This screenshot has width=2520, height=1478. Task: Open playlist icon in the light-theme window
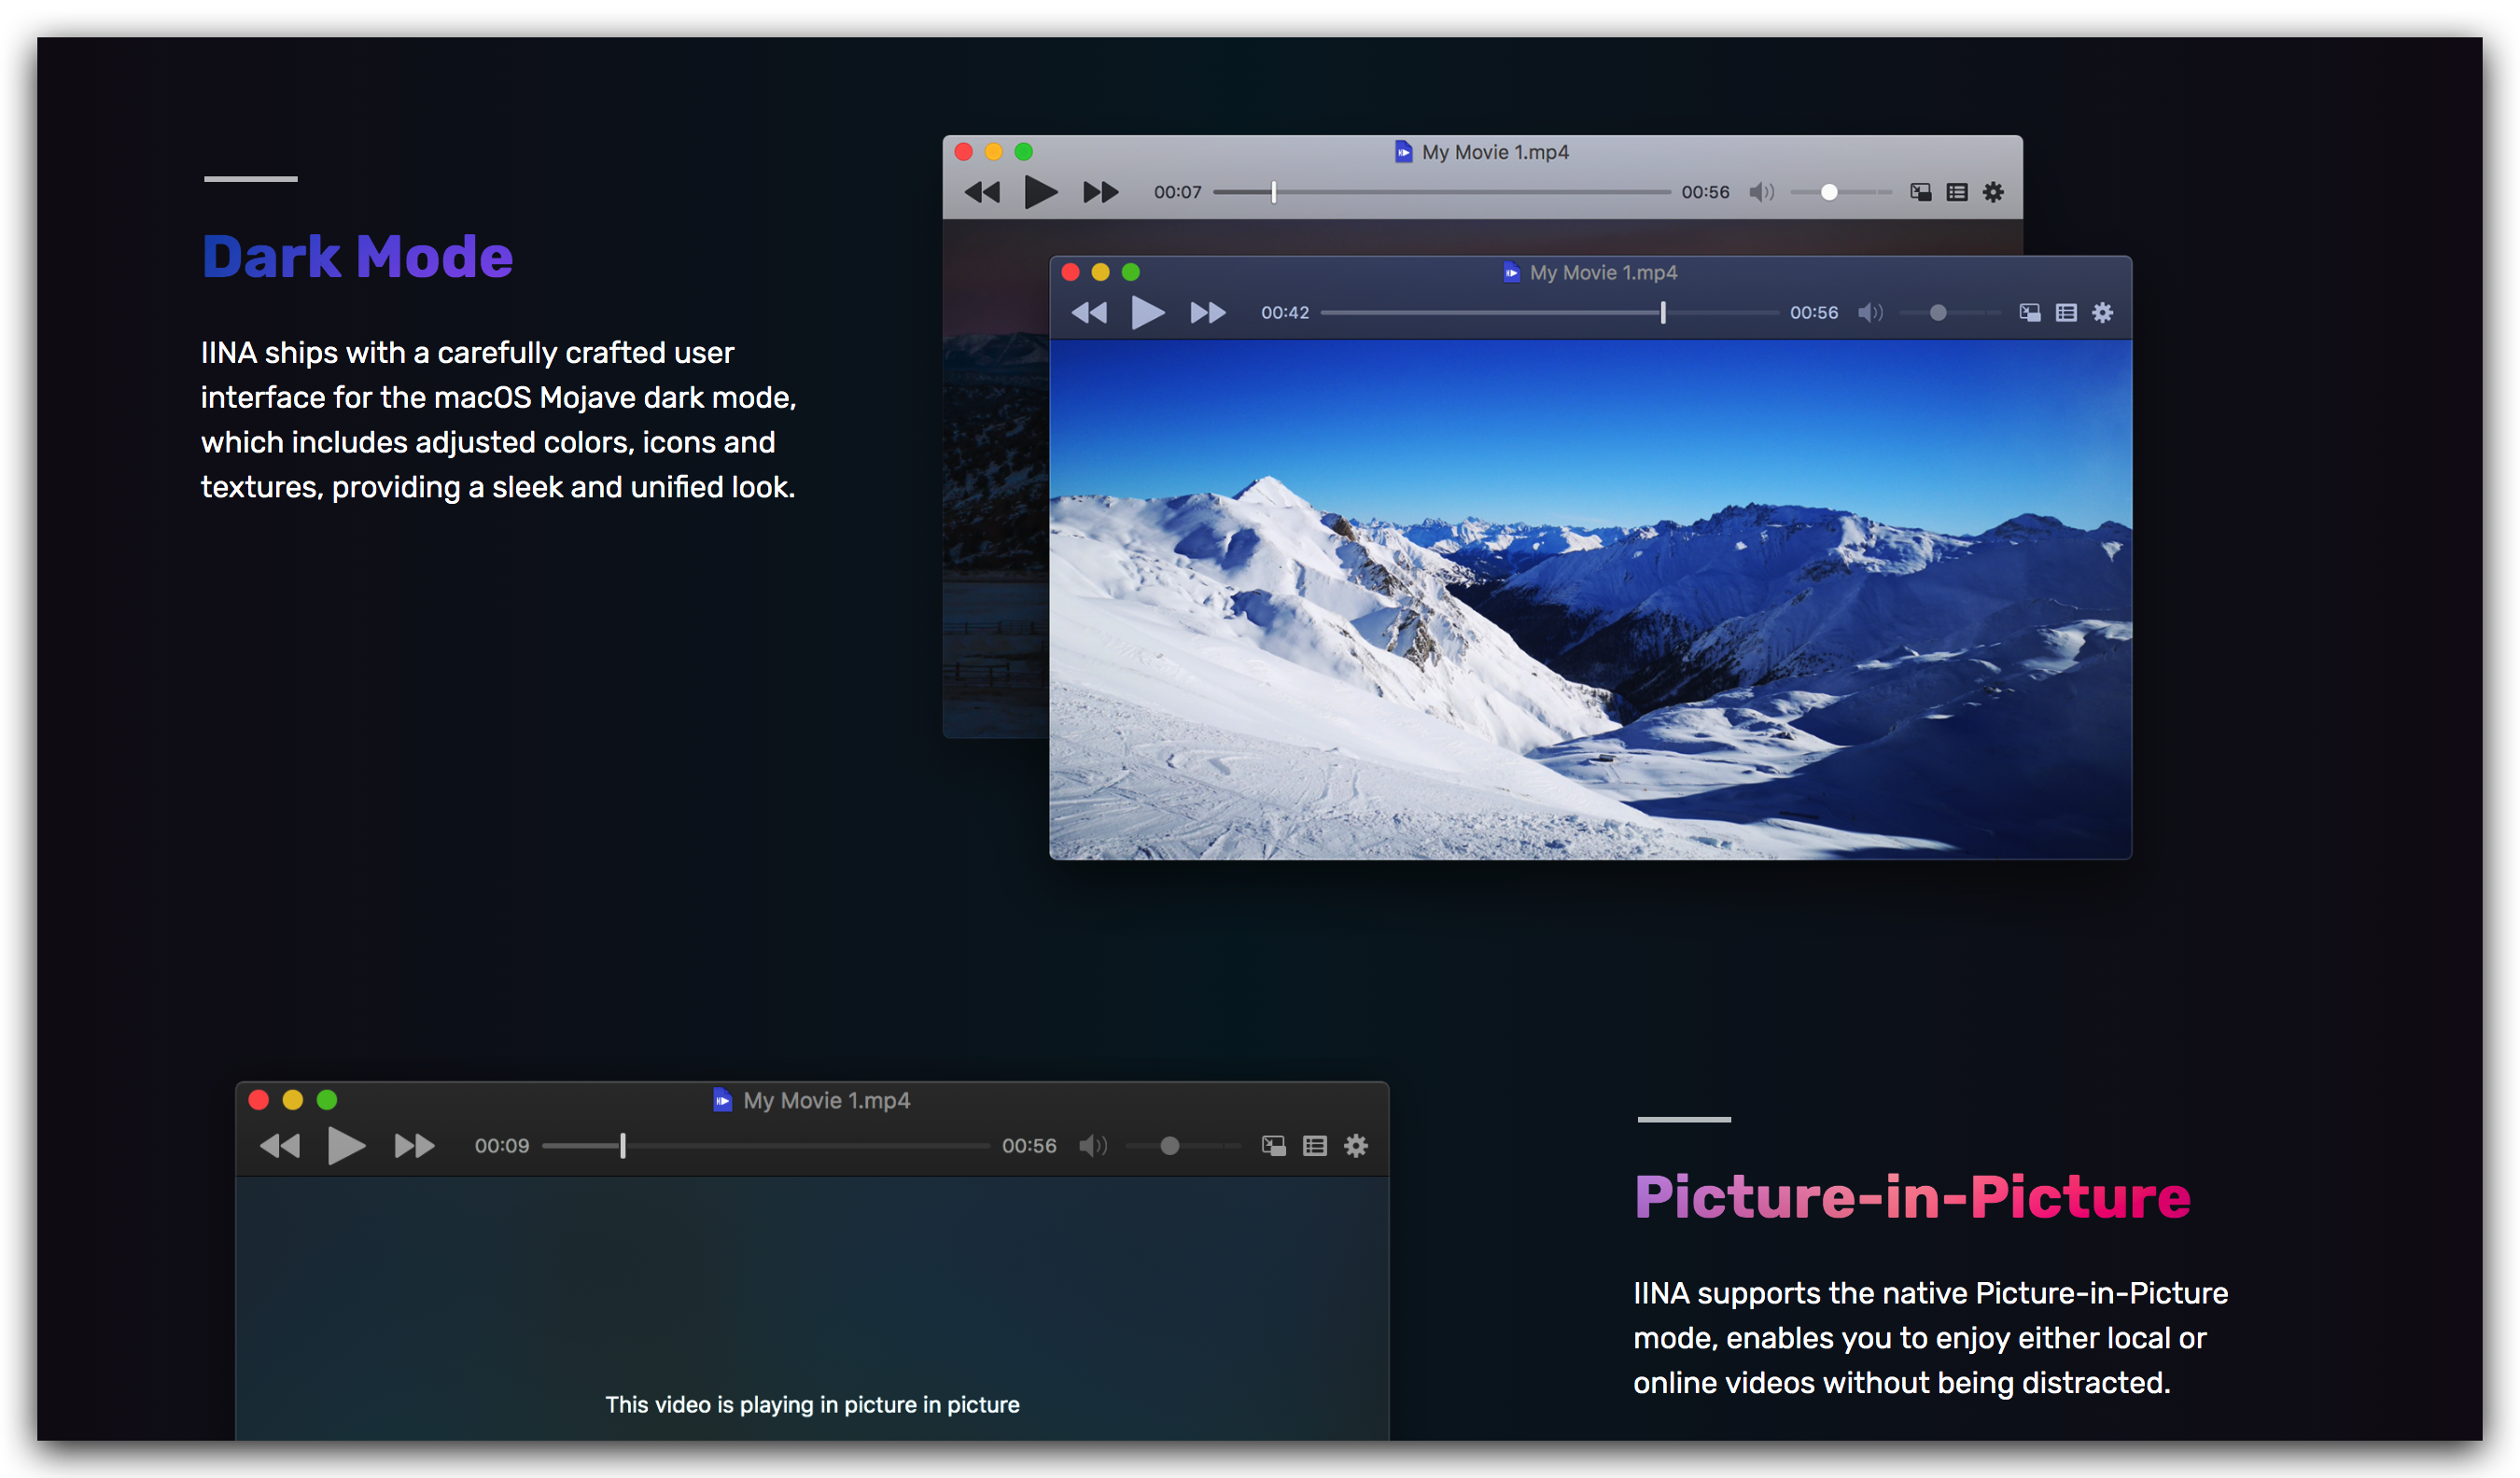click(1957, 192)
